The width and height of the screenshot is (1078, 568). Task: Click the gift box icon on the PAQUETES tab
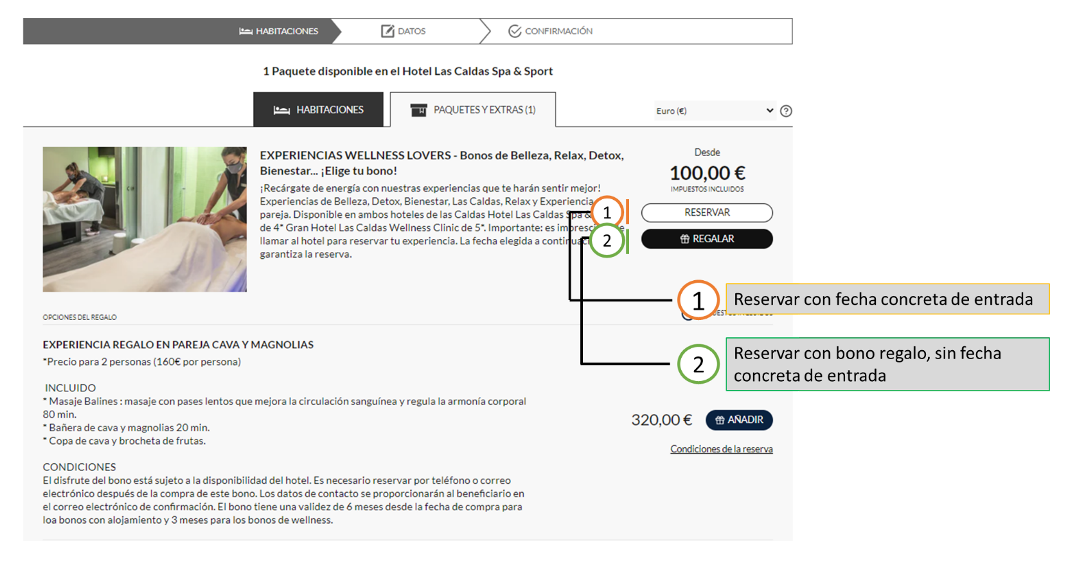coord(418,110)
